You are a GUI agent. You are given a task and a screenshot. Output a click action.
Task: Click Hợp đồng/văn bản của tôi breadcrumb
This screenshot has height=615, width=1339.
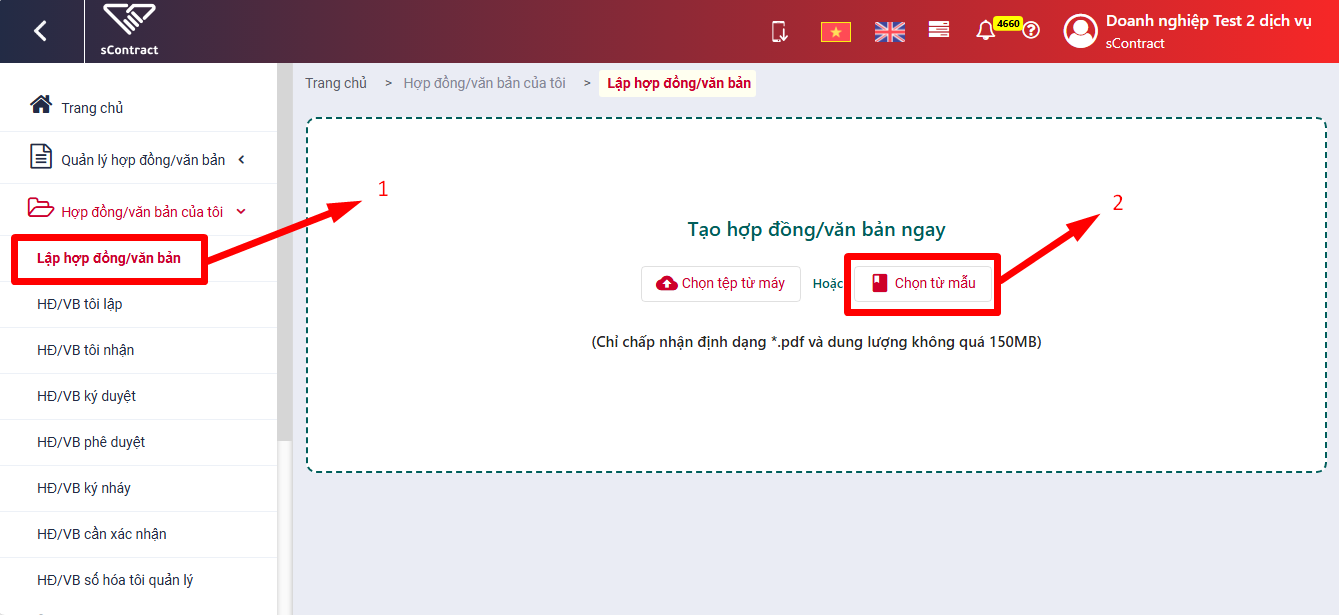point(484,83)
